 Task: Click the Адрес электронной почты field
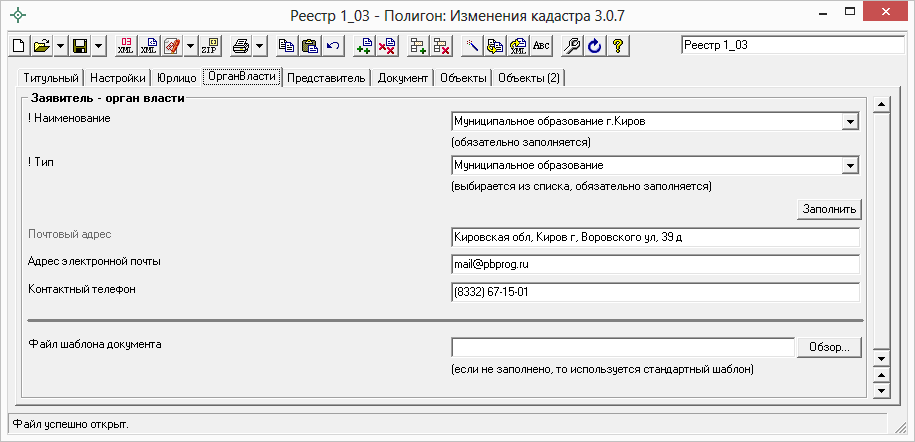click(x=655, y=264)
